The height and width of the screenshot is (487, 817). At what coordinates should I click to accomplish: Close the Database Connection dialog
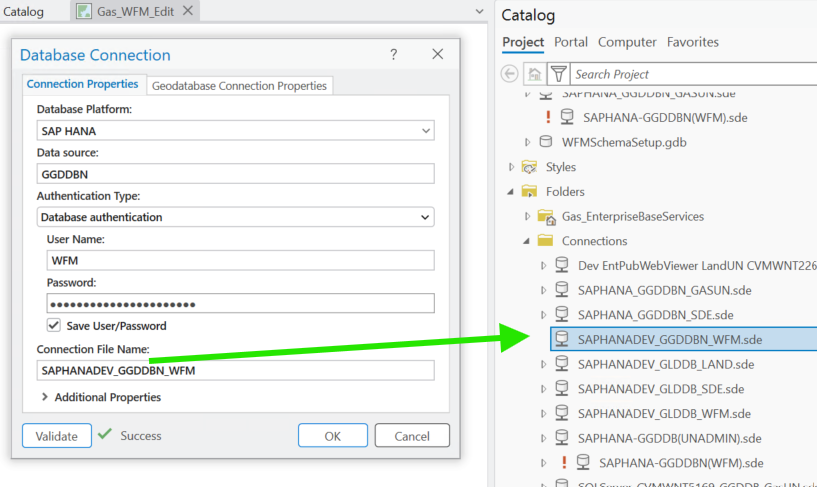pos(438,54)
